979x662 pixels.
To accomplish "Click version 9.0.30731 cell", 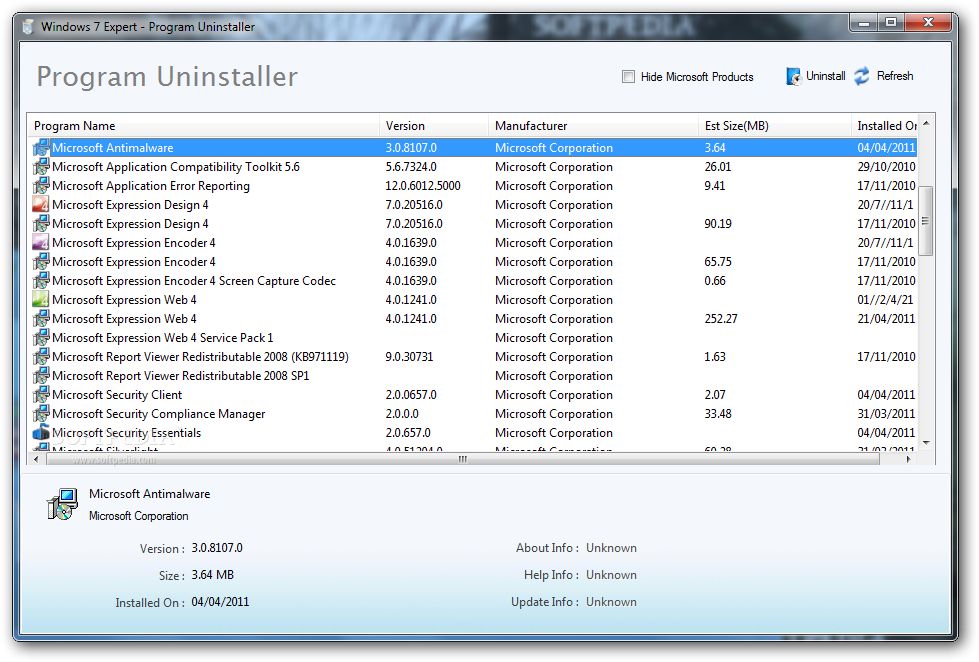I will 409,357.
